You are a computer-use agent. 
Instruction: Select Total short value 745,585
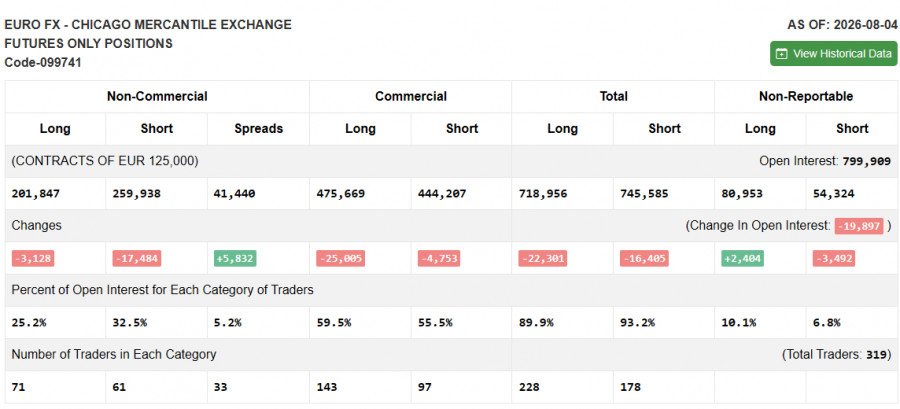pyautogui.click(x=644, y=194)
